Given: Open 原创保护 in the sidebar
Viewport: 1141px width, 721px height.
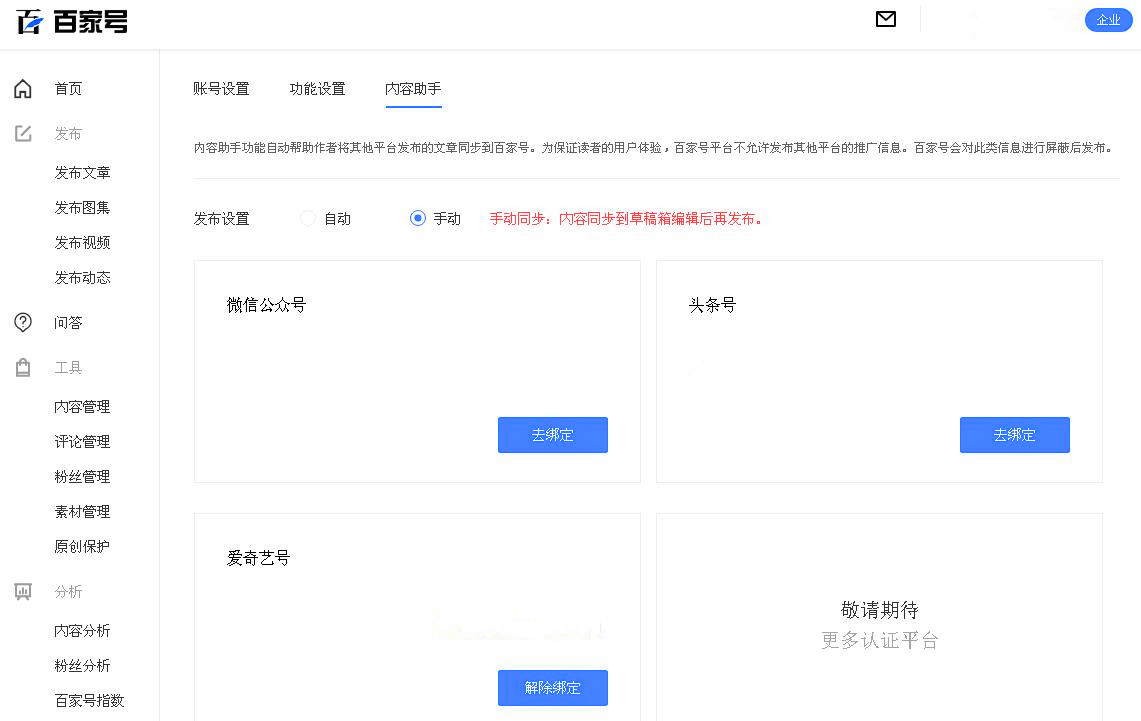Looking at the screenshot, I should point(82,546).
